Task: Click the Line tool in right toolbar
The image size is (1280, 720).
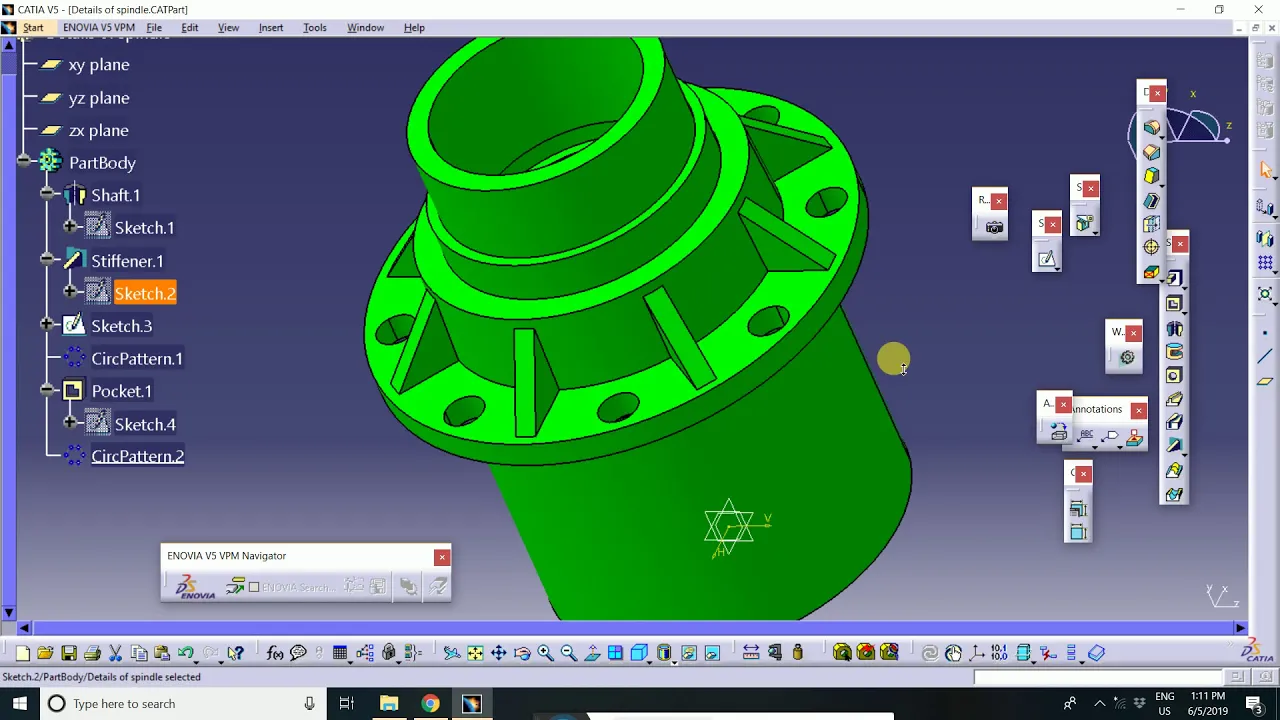Action: 1265,356
